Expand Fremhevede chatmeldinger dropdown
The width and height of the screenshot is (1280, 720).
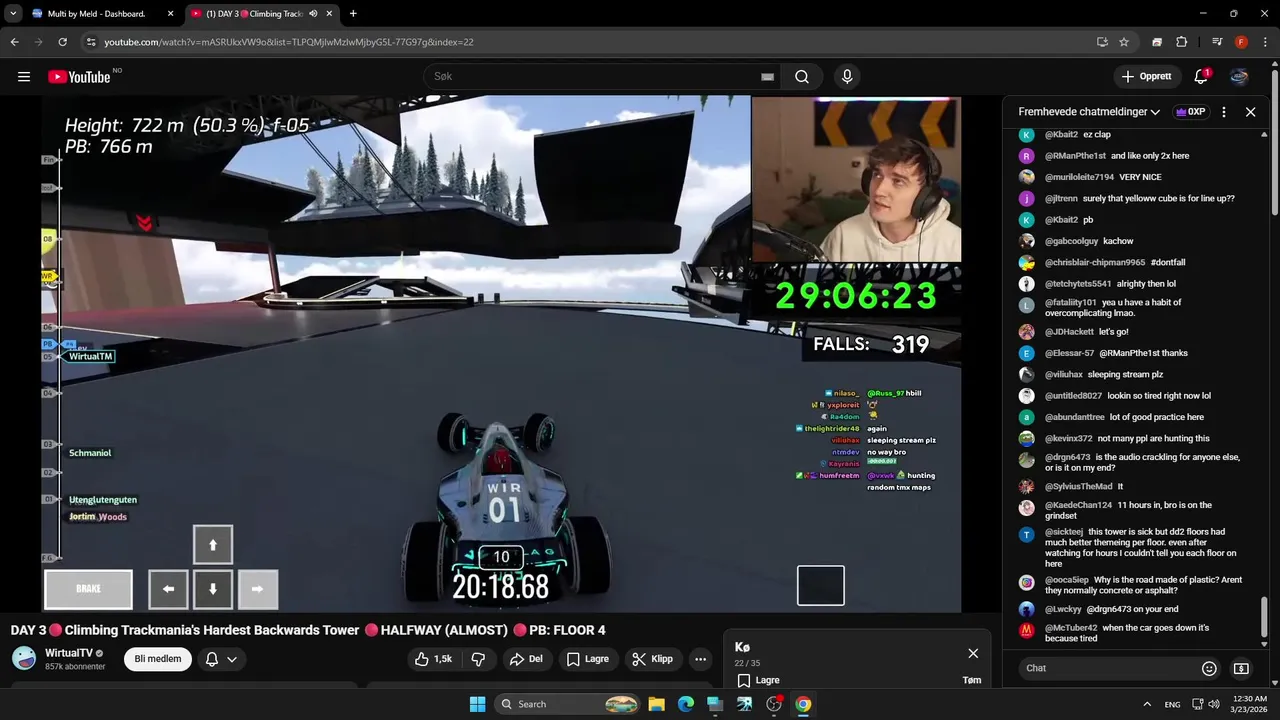click(x=1089, y=112)
